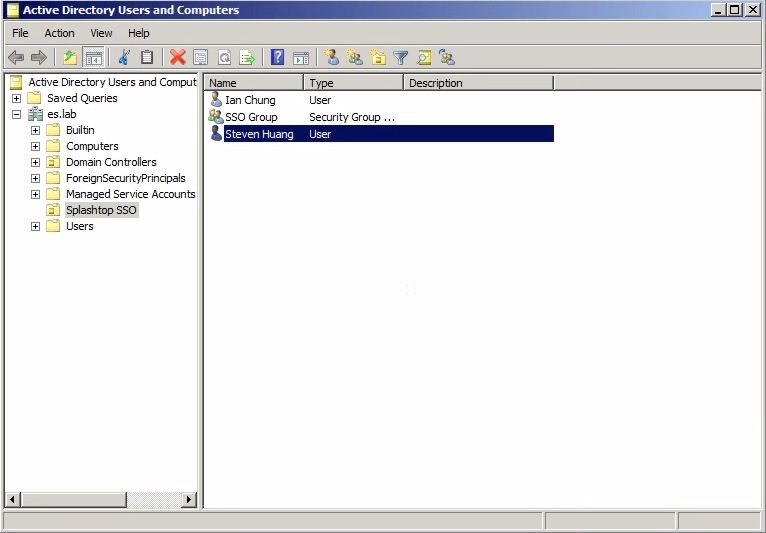Sort by the Name column header
Image resolution: width=766 pixels, height=533 pixels.
[x=254, y=83]
